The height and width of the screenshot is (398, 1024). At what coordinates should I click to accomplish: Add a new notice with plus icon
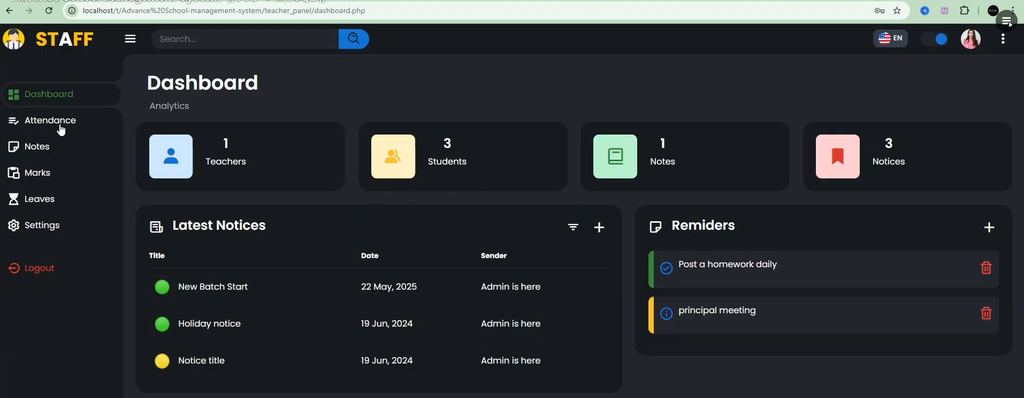click(599, 227)
